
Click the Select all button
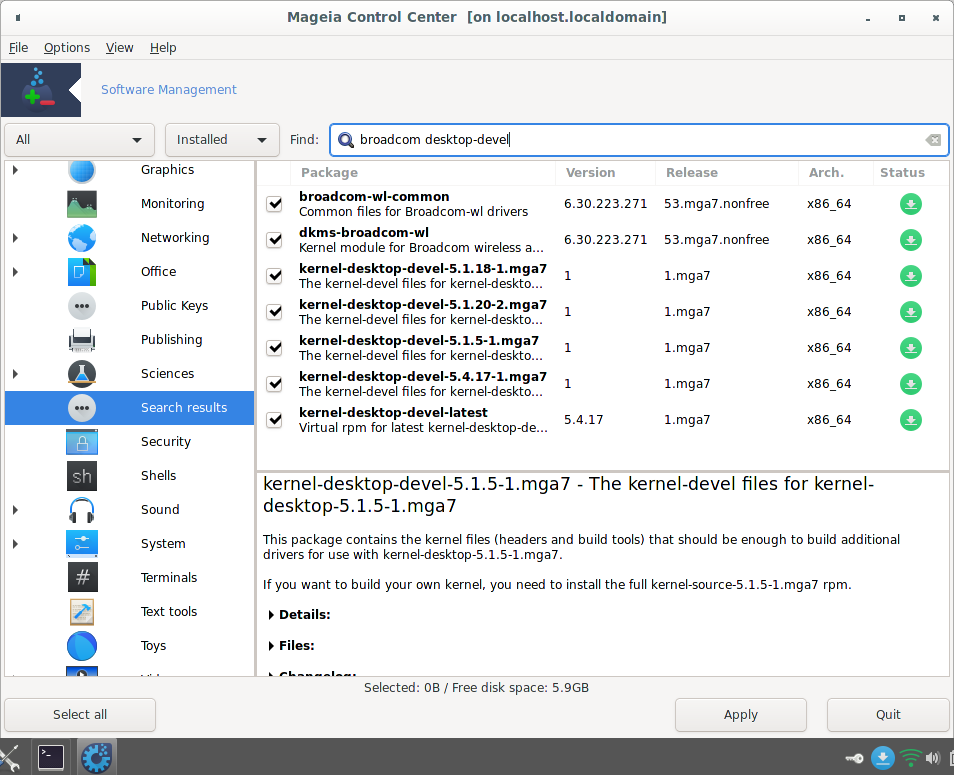click(80, 715)
